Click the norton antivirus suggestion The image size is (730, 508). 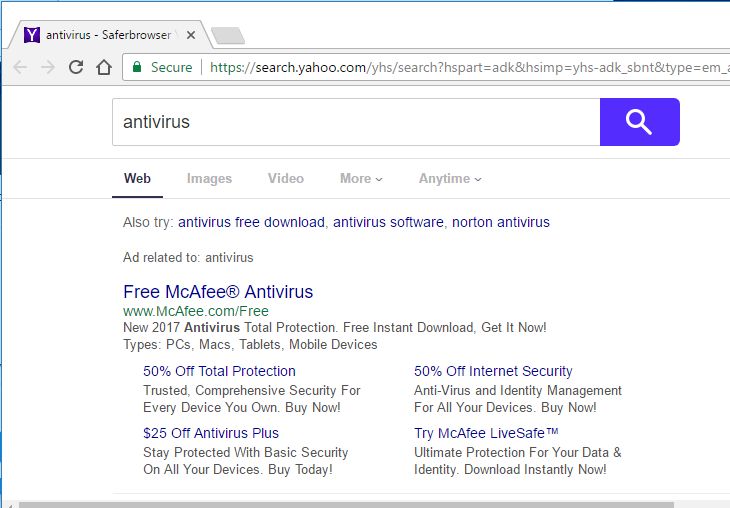pyautogui.click(x=500, y=222)
